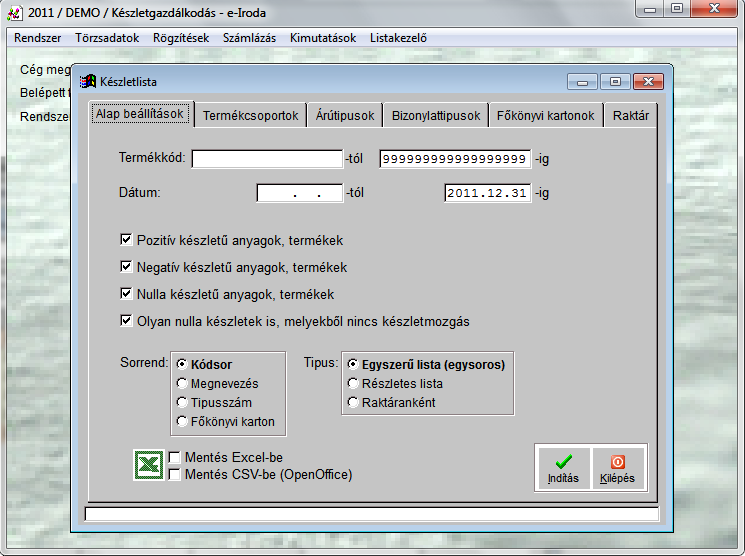Select Megnevezés sort order

point(182,383)
